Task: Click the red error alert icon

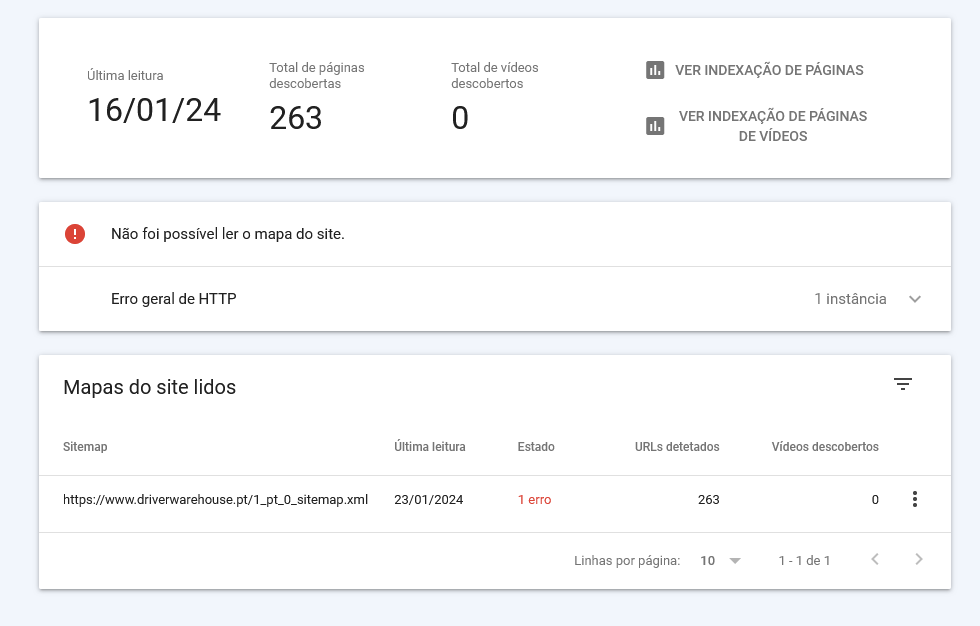Action: point(75,234)
